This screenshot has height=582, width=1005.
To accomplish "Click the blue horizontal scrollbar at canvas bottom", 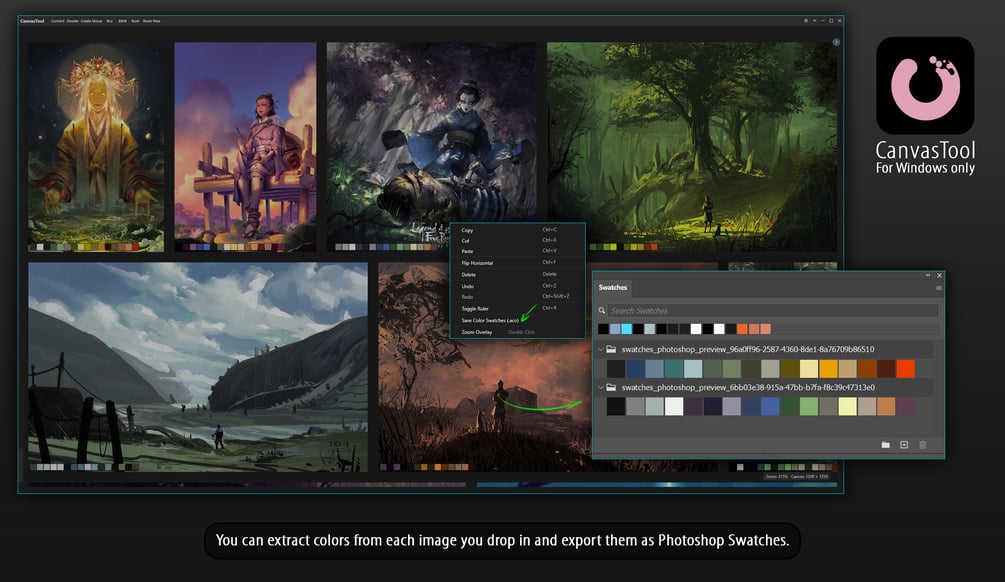I will (x=657, y=485).
